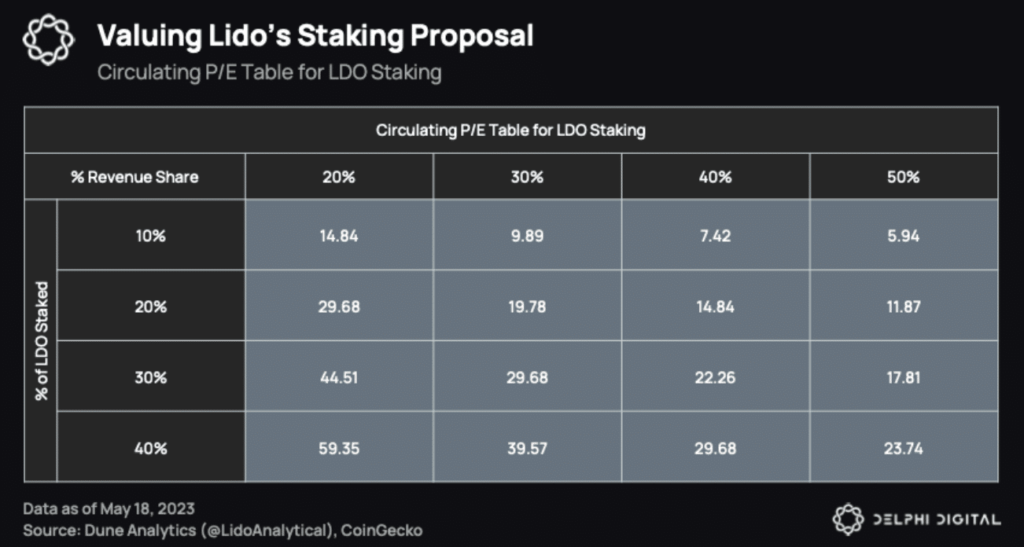Click the cell with value 5.94

(x=903, y=235)
